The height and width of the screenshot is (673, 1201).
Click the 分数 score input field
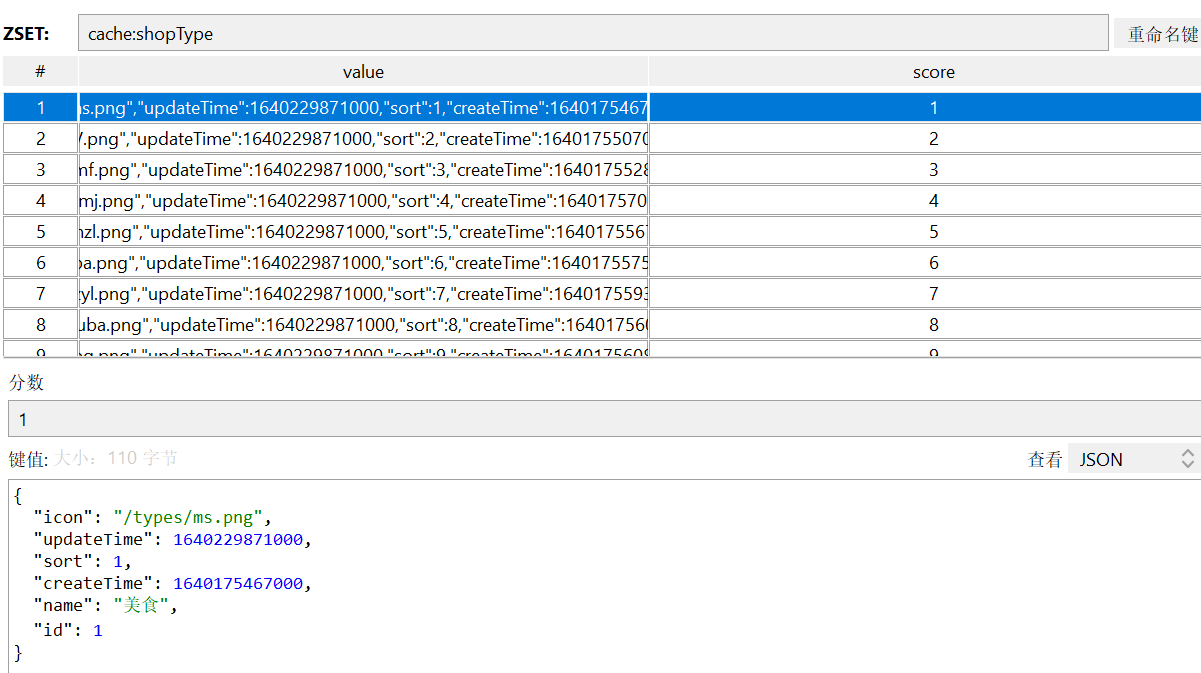pos(604,419)
